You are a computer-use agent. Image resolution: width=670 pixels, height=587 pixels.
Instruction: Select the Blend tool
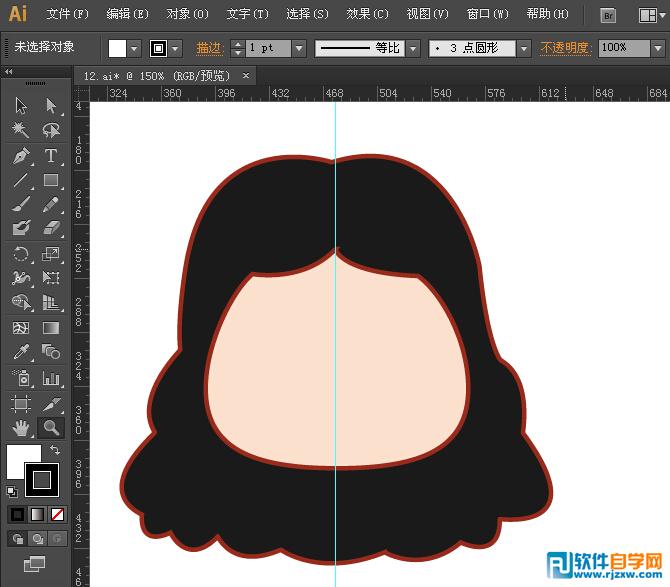pos(51,352)
